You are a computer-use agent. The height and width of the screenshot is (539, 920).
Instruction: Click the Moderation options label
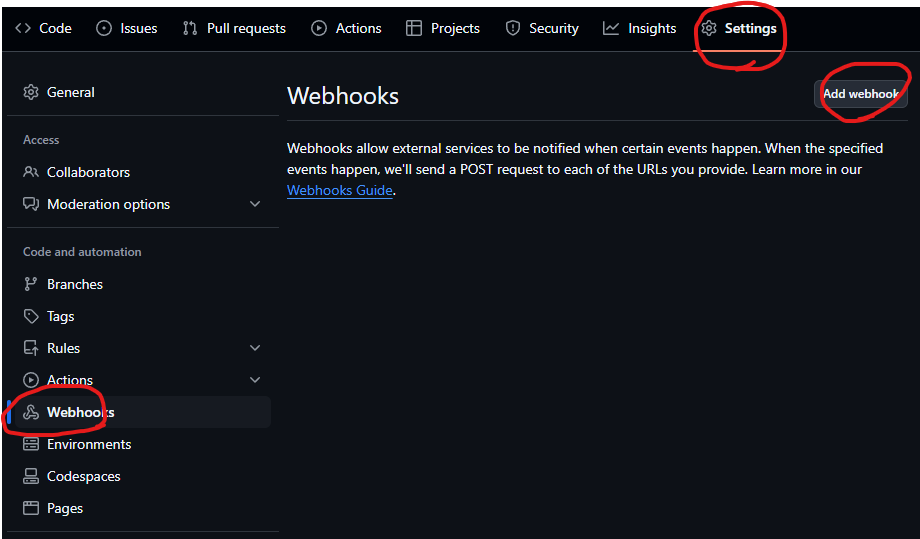point(109,204)
